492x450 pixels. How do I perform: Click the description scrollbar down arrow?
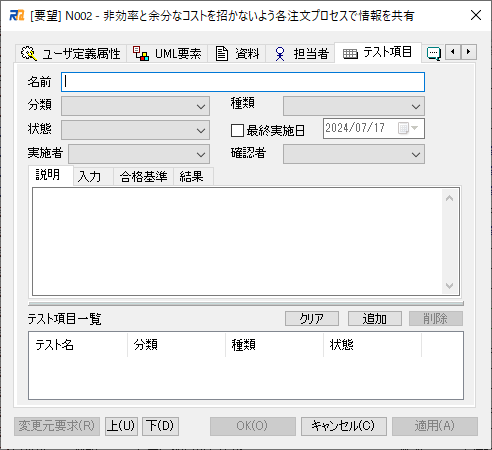pyautogui.click(x=450, y=286)
